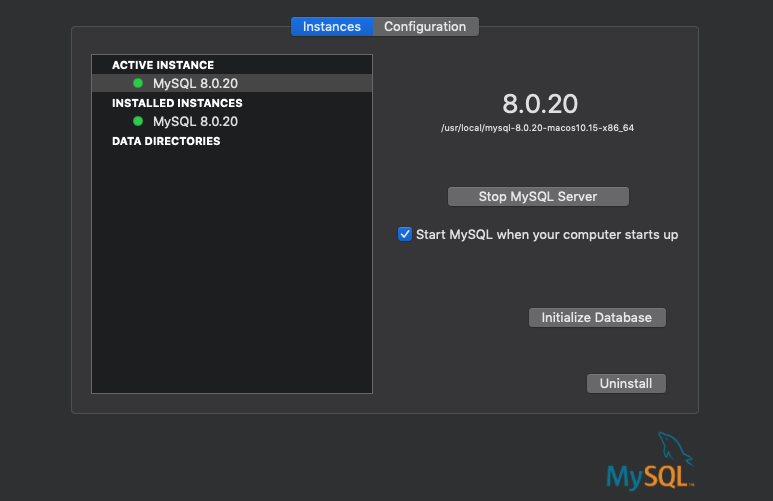
Task: Click the INSTALLED INSTANCES header
Action: (177, 103)
